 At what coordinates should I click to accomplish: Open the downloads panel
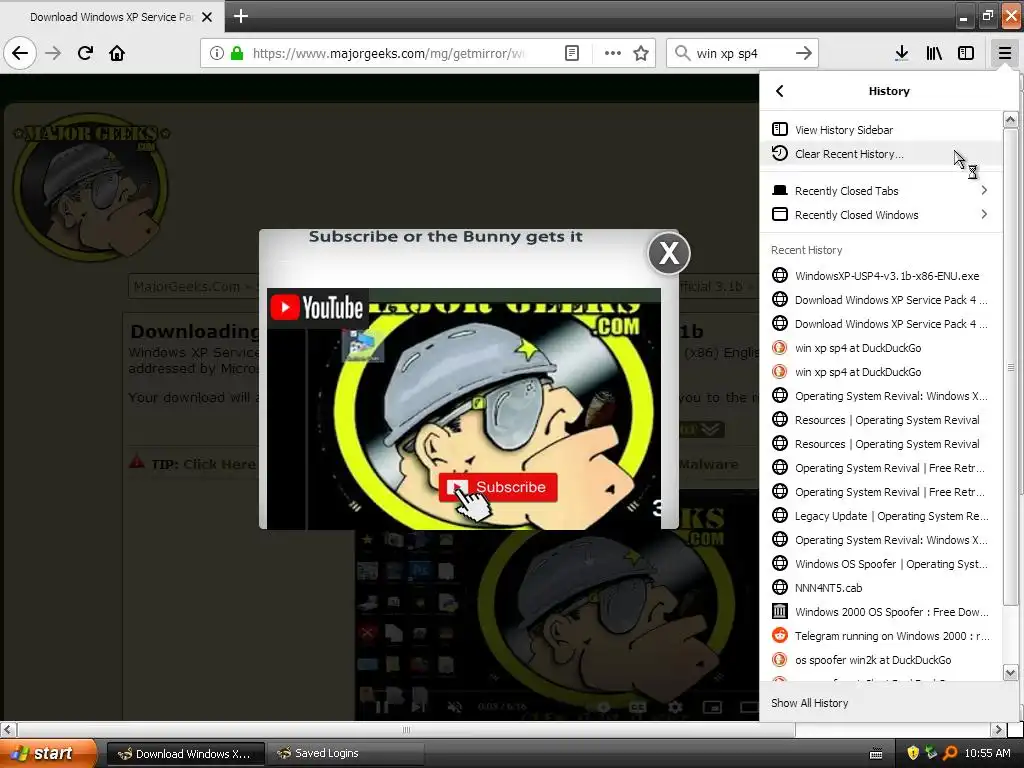click(x=901, y=53)
